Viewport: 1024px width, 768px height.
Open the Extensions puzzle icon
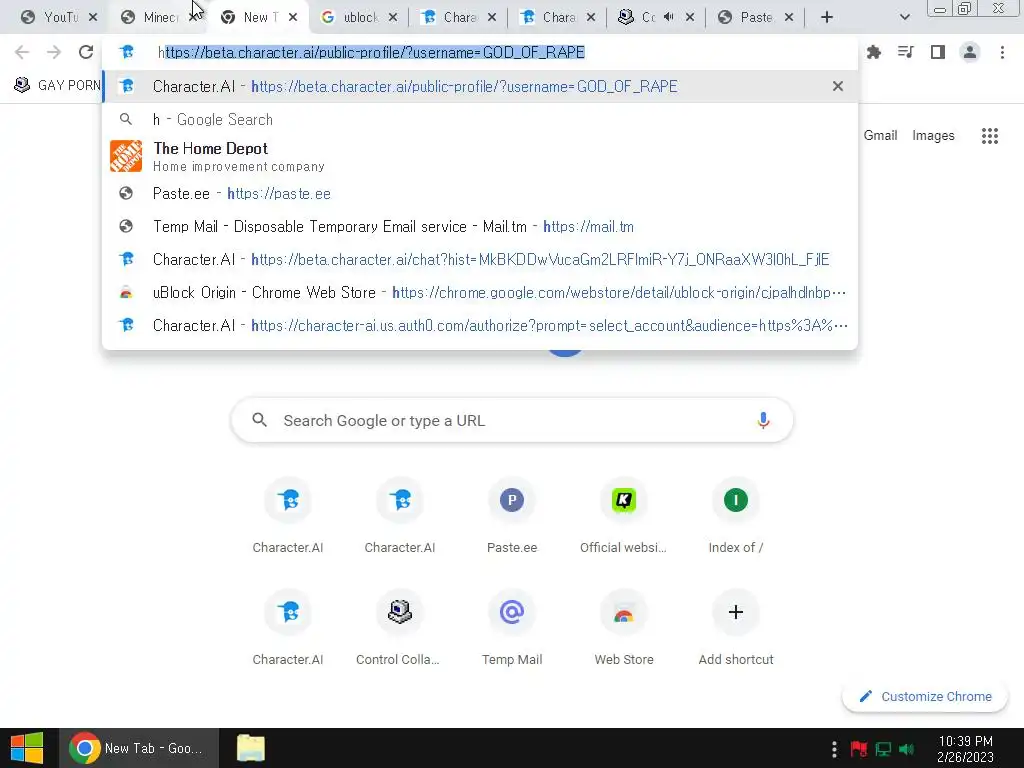point(874,52)
